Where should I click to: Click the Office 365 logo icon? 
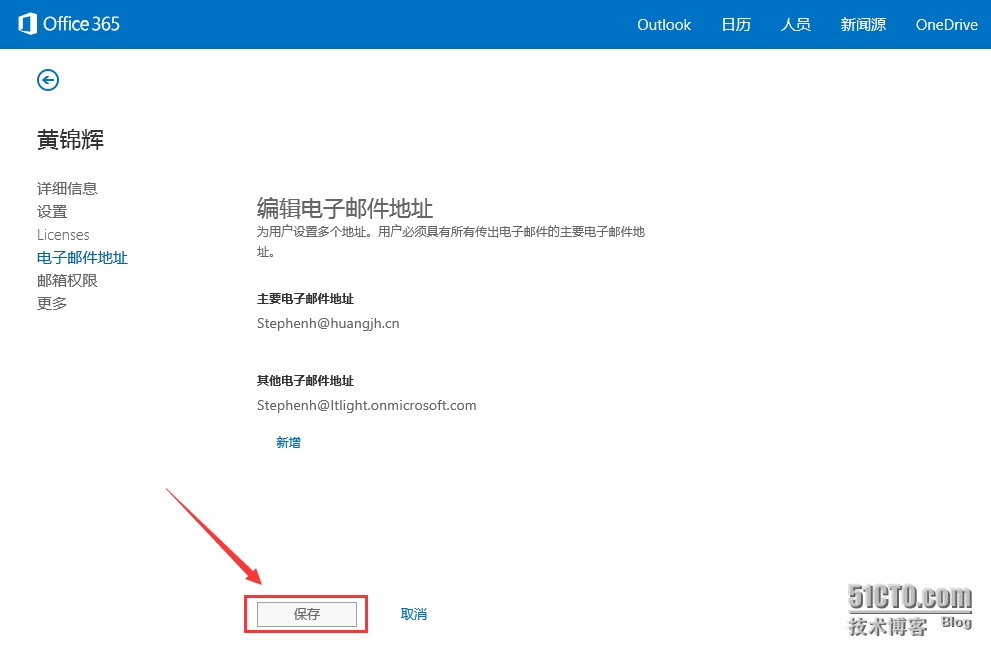click(28, 24)
